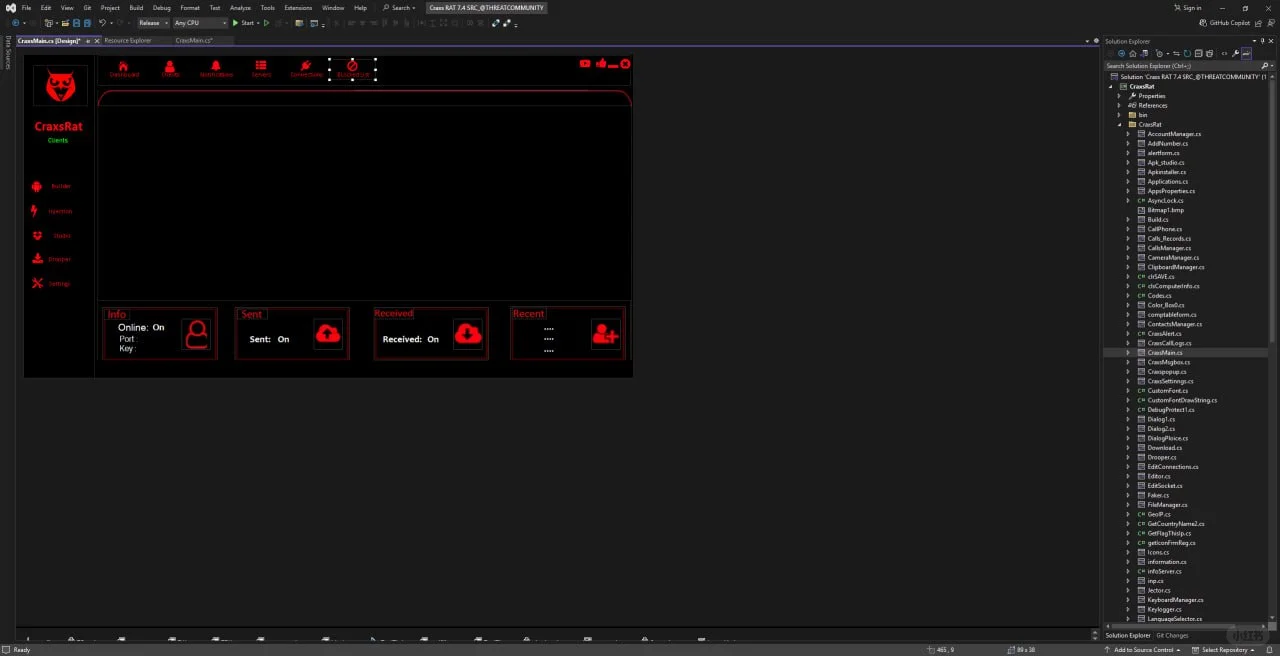Screen dimensions: 1280x656
Task: Click the Save All toolbar icon
Action: [x=88, y=22]
